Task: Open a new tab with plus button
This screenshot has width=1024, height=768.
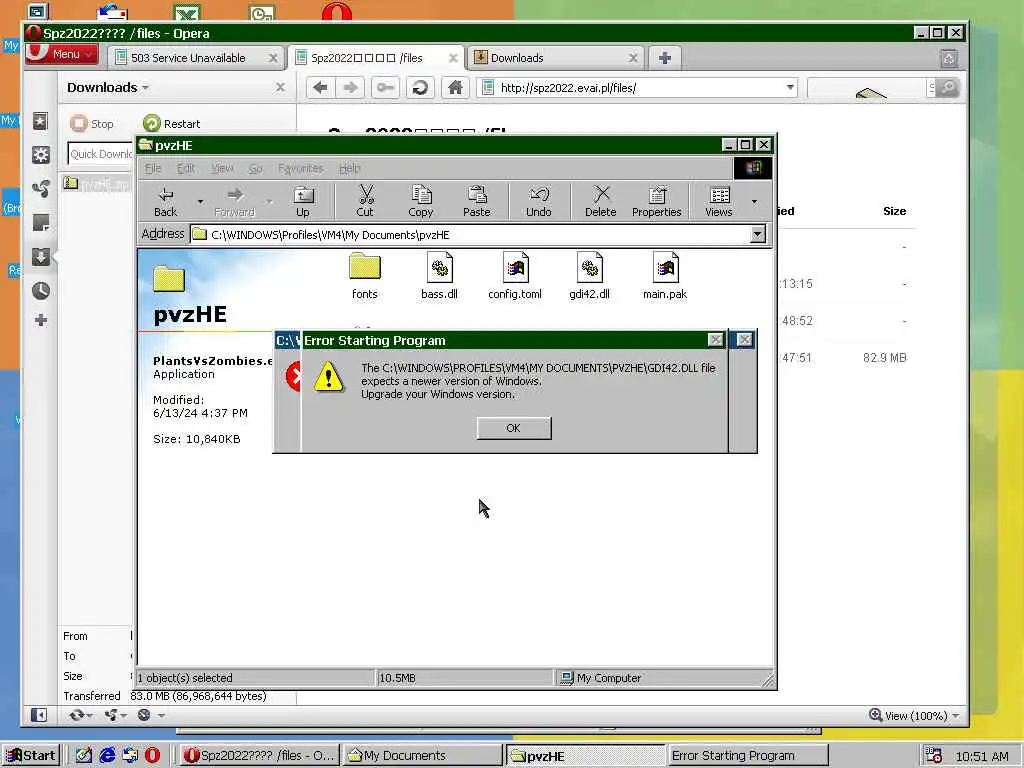Action: pos(665,58)
